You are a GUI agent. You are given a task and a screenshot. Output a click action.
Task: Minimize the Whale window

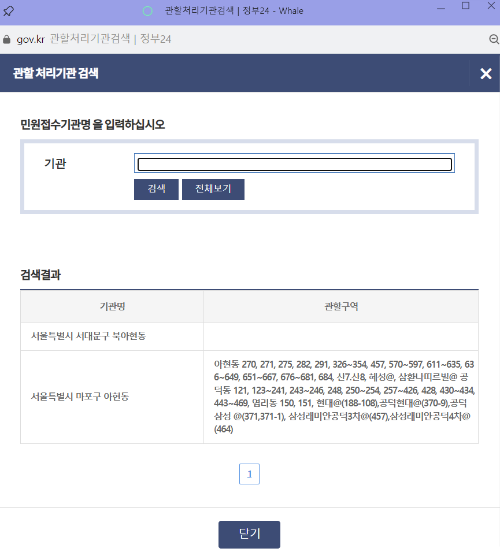pos(441,8)
